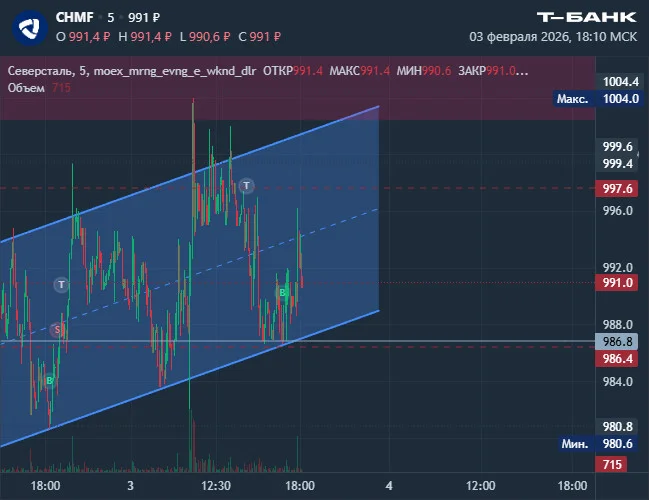Image resolution: width=649 pixels, height=500 pixels.
Task: Click the 992.0 price axis label
Action: [618, 267]
